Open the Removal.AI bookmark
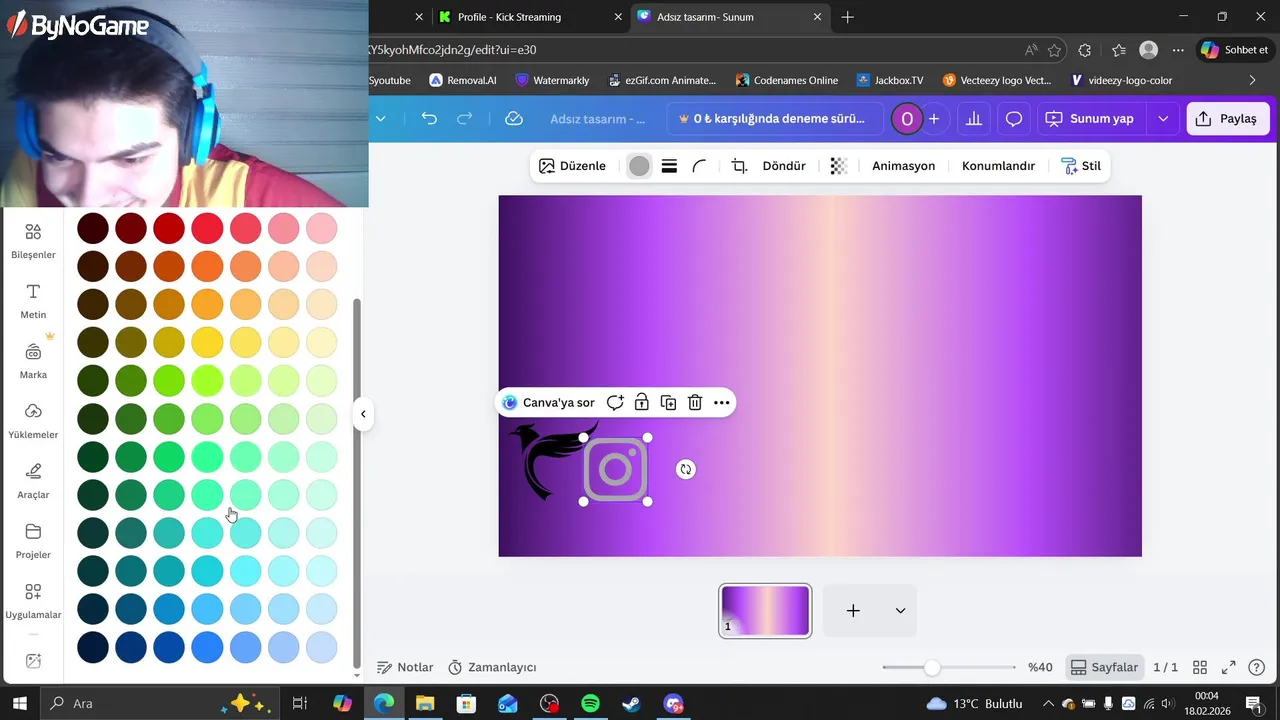Screen dimensions: 1280x720 [x=463, y=80]
